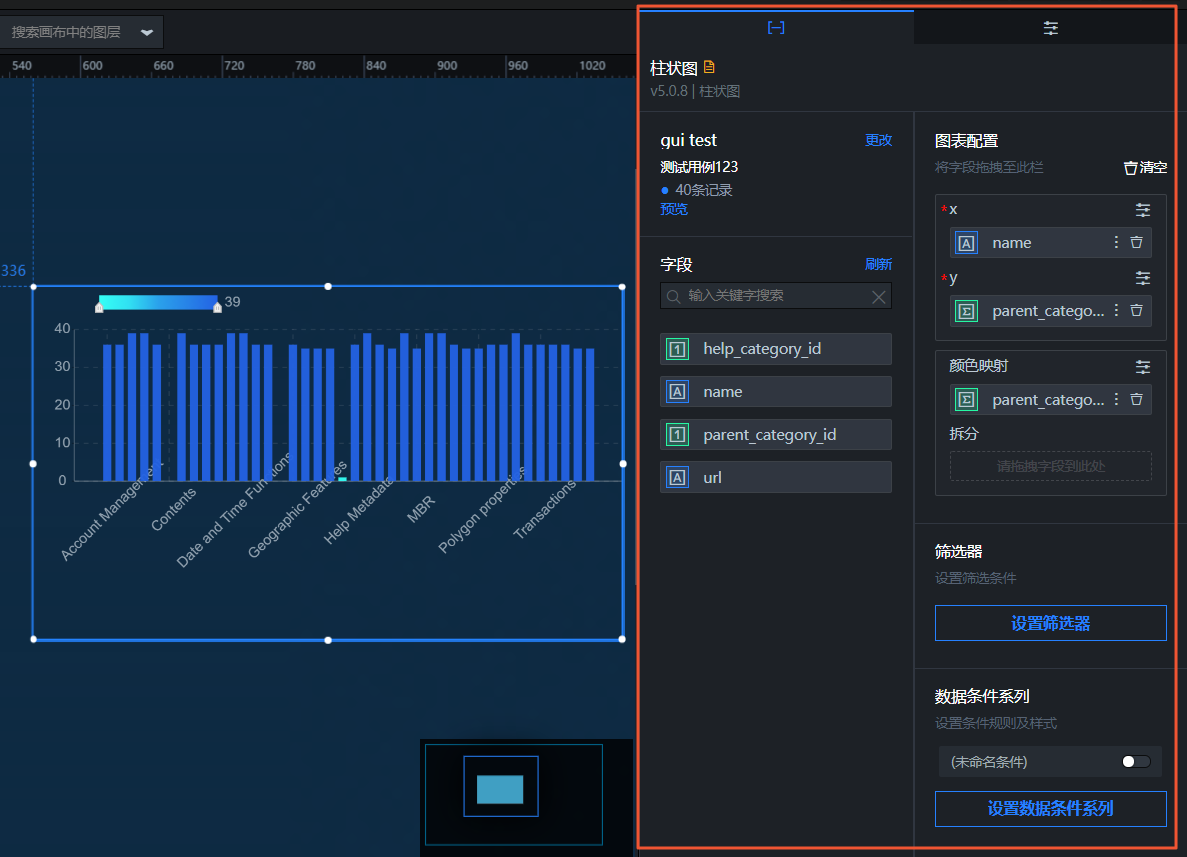Click the 拆分 drop zone 请拖拽字段到此处

[1051, 466]
